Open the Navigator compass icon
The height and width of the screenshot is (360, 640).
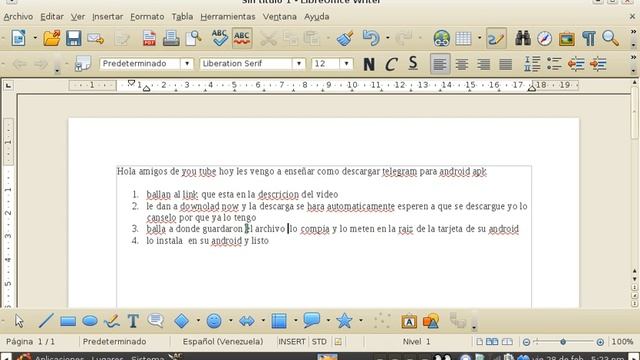click(x=544, y=38)
